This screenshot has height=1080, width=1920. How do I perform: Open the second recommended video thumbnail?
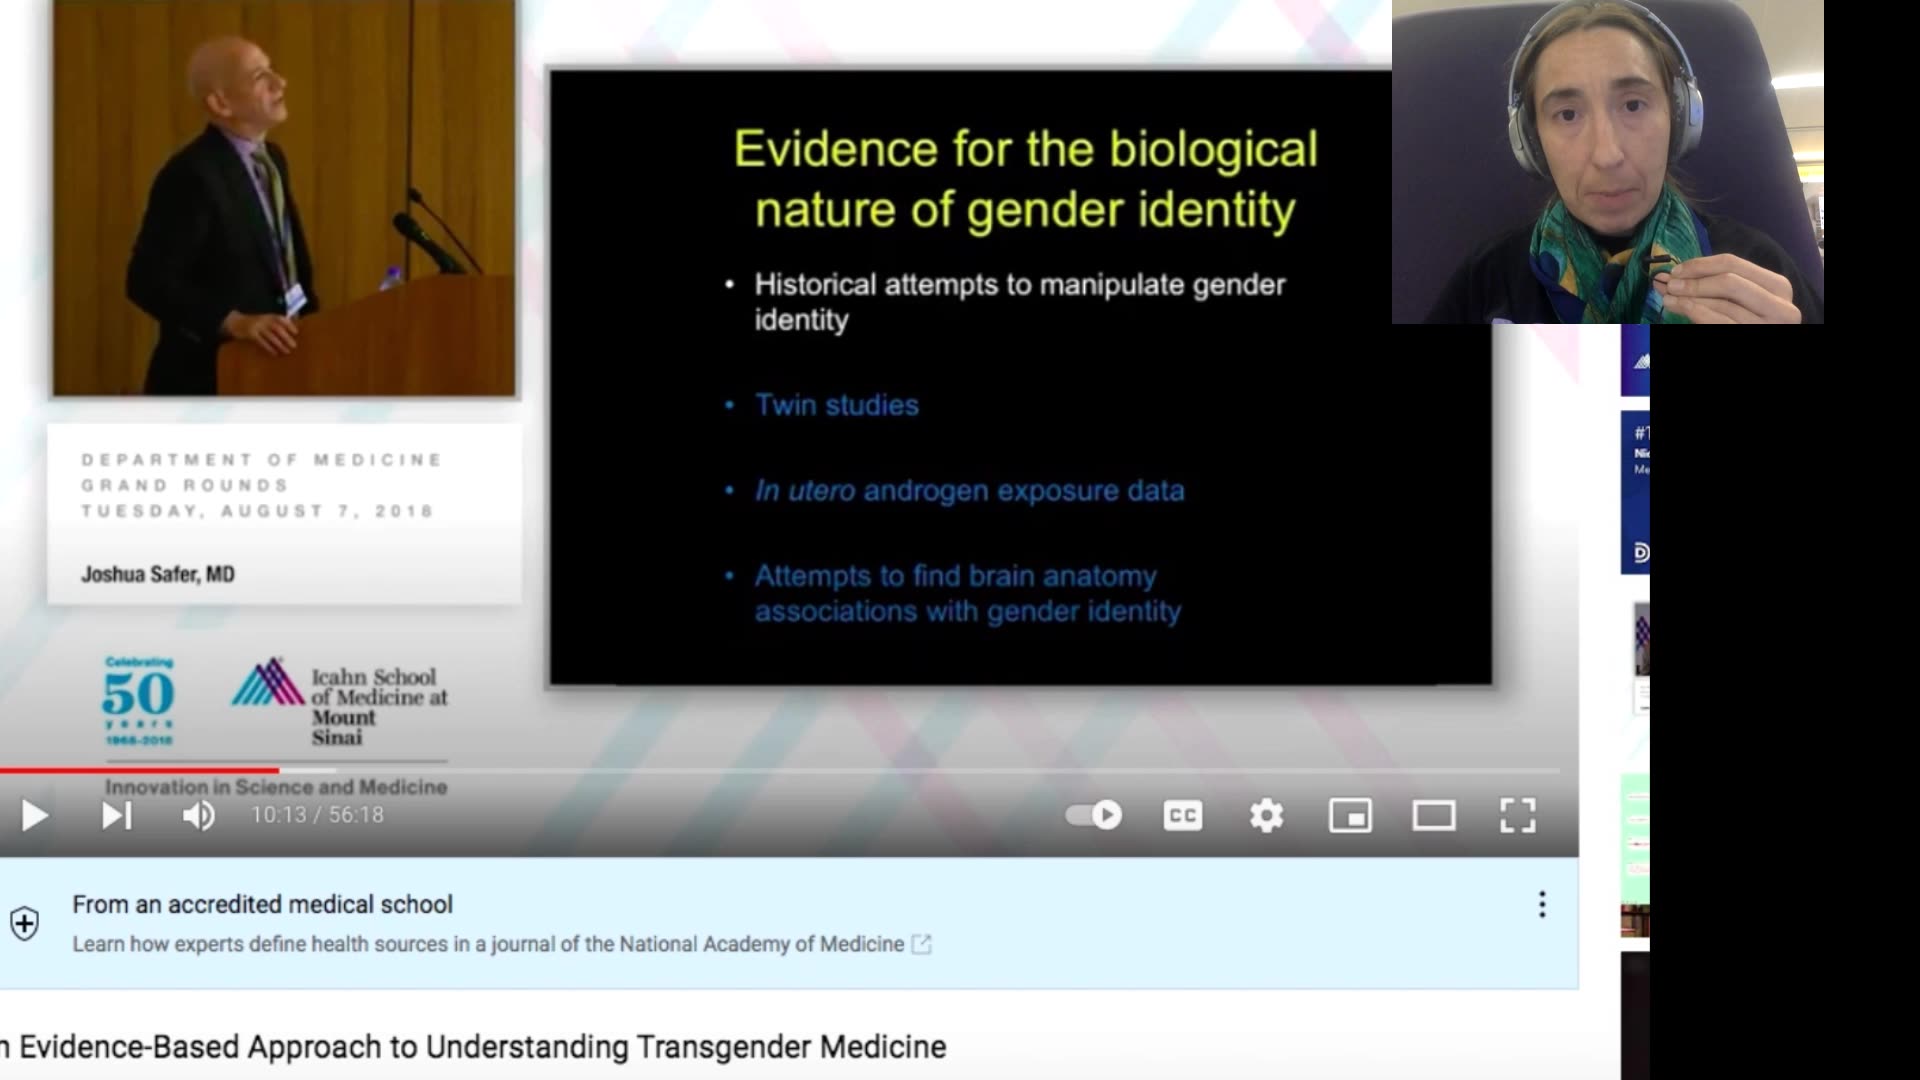click(1635, 492)
